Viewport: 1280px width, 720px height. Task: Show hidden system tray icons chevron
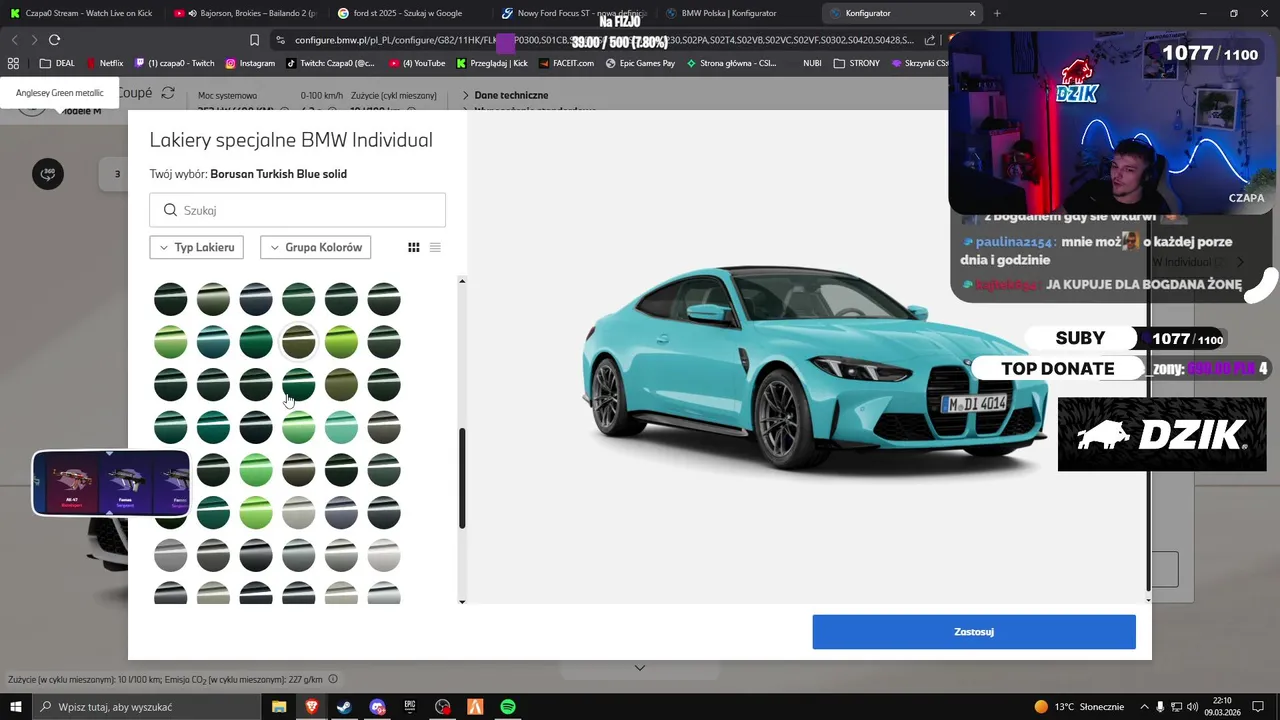tap(1144, 707)
